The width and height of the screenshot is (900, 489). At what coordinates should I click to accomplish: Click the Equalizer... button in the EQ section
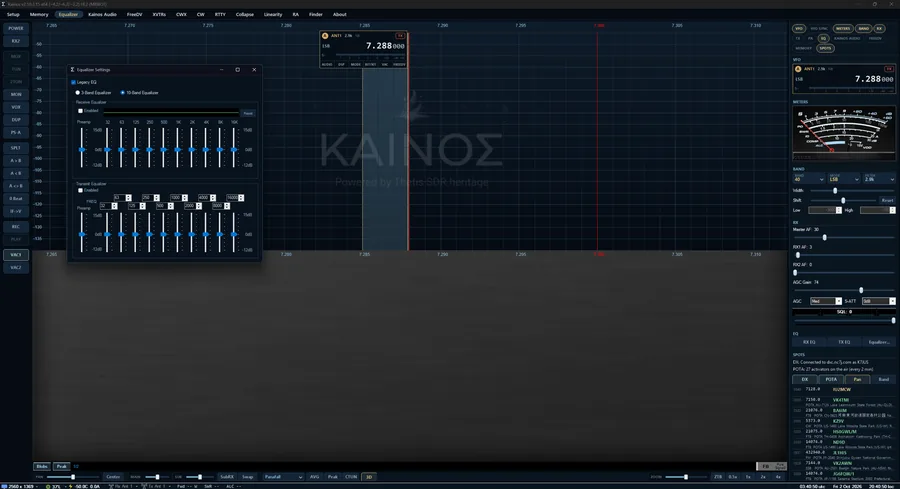(x=879, y=342)
